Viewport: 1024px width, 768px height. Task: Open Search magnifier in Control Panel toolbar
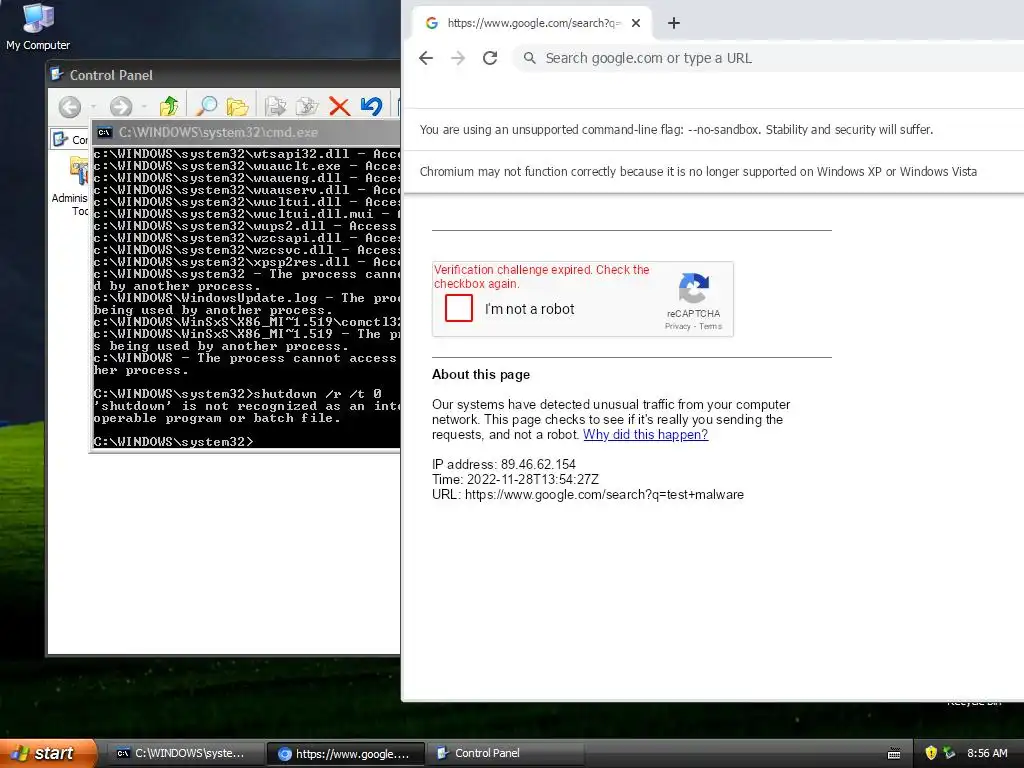(x=206, y=106)
